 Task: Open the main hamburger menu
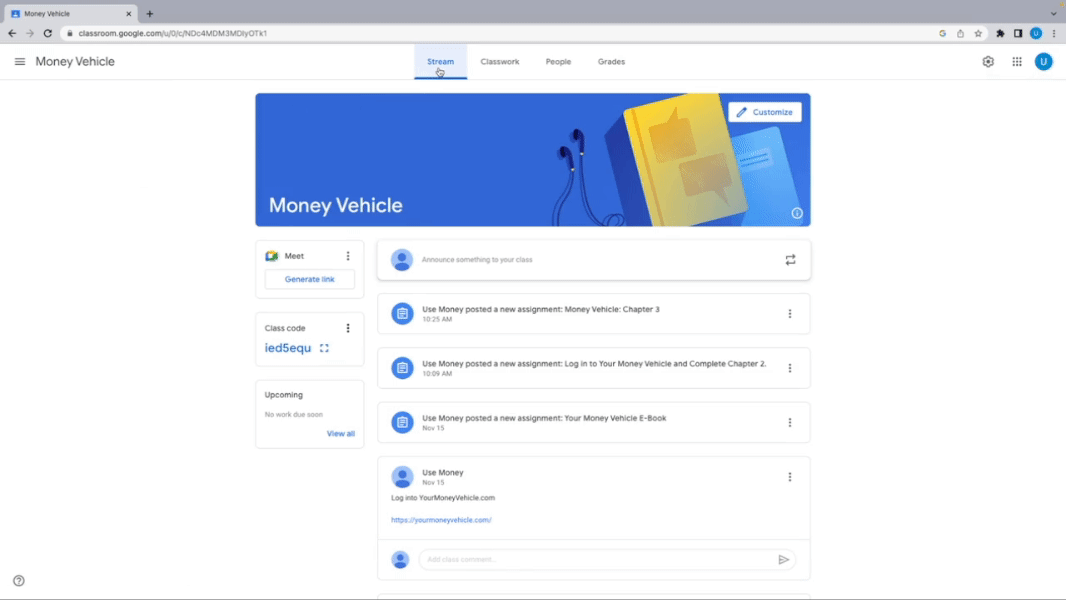pos(20,61)
